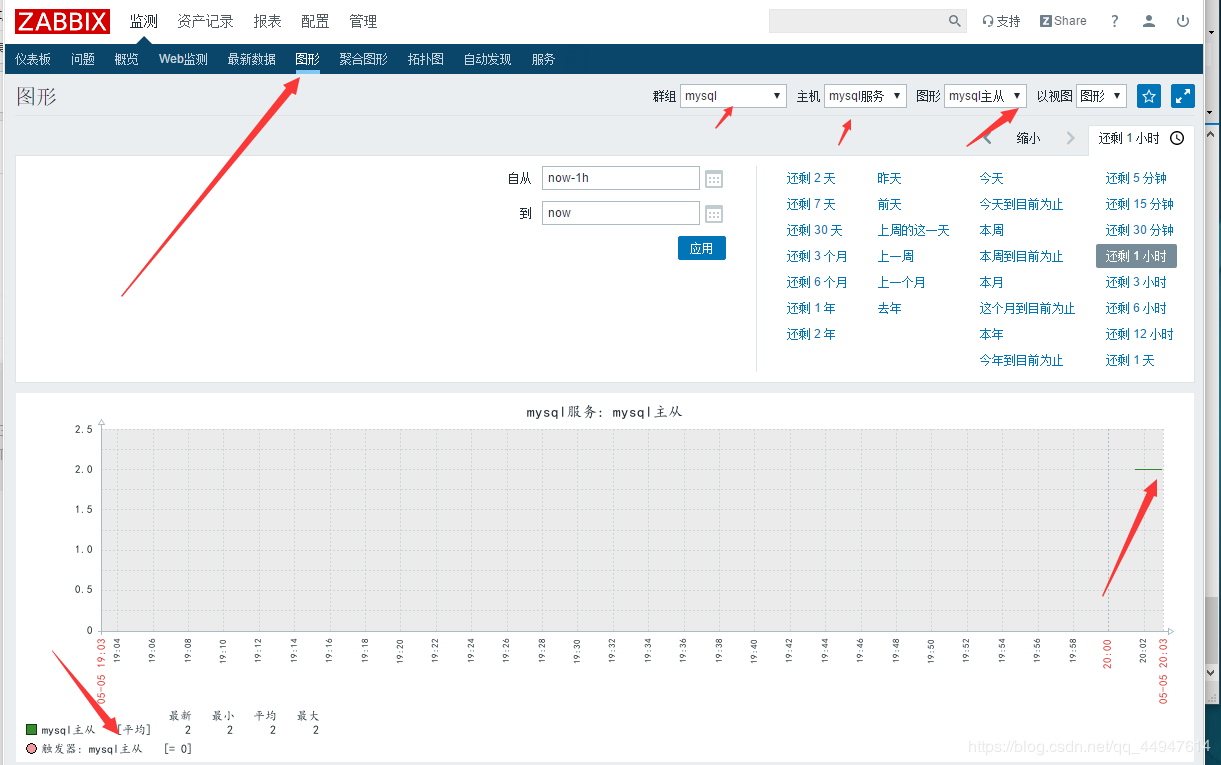This screenshot has width=1221, height=765.
Task: Click the clock icon beside 还剩 1 小时
Action: [x=1177, y=138]
